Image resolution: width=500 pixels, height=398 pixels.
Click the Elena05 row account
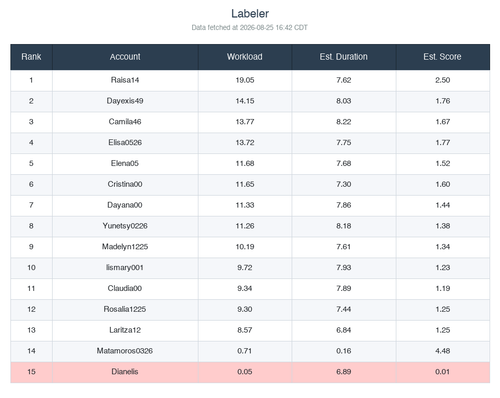click(125, 163)
